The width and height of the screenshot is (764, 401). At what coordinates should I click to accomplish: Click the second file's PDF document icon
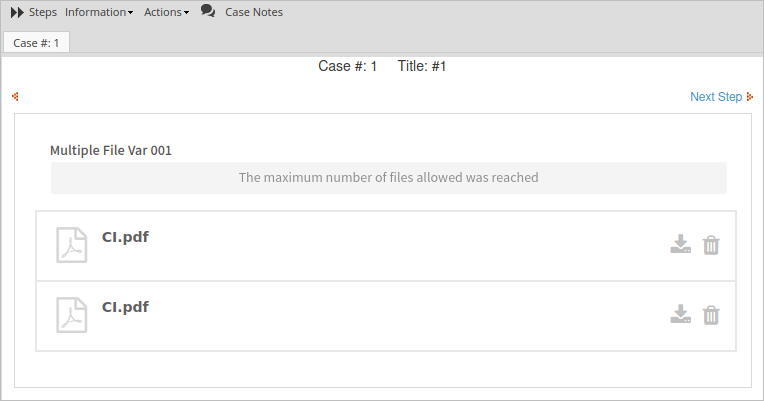point(71,315)
